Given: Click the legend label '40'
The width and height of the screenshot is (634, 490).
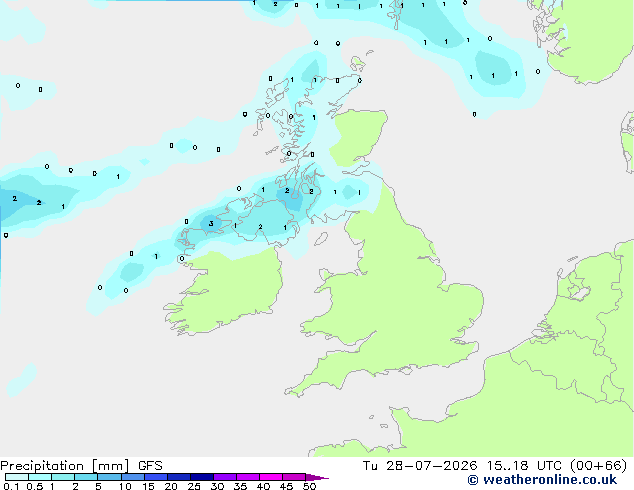Looking at the screenshot, I should point(263,486).
